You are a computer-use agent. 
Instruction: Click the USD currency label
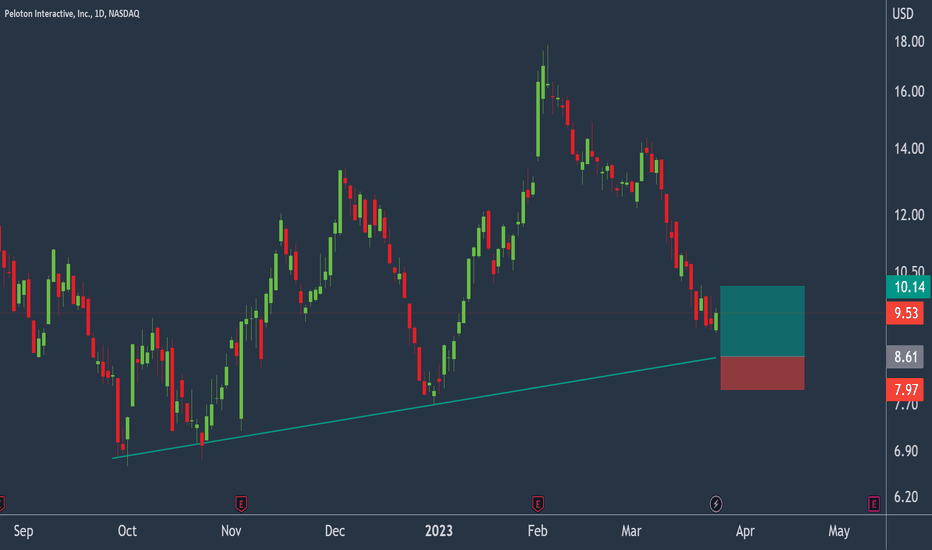pos(903,14)
